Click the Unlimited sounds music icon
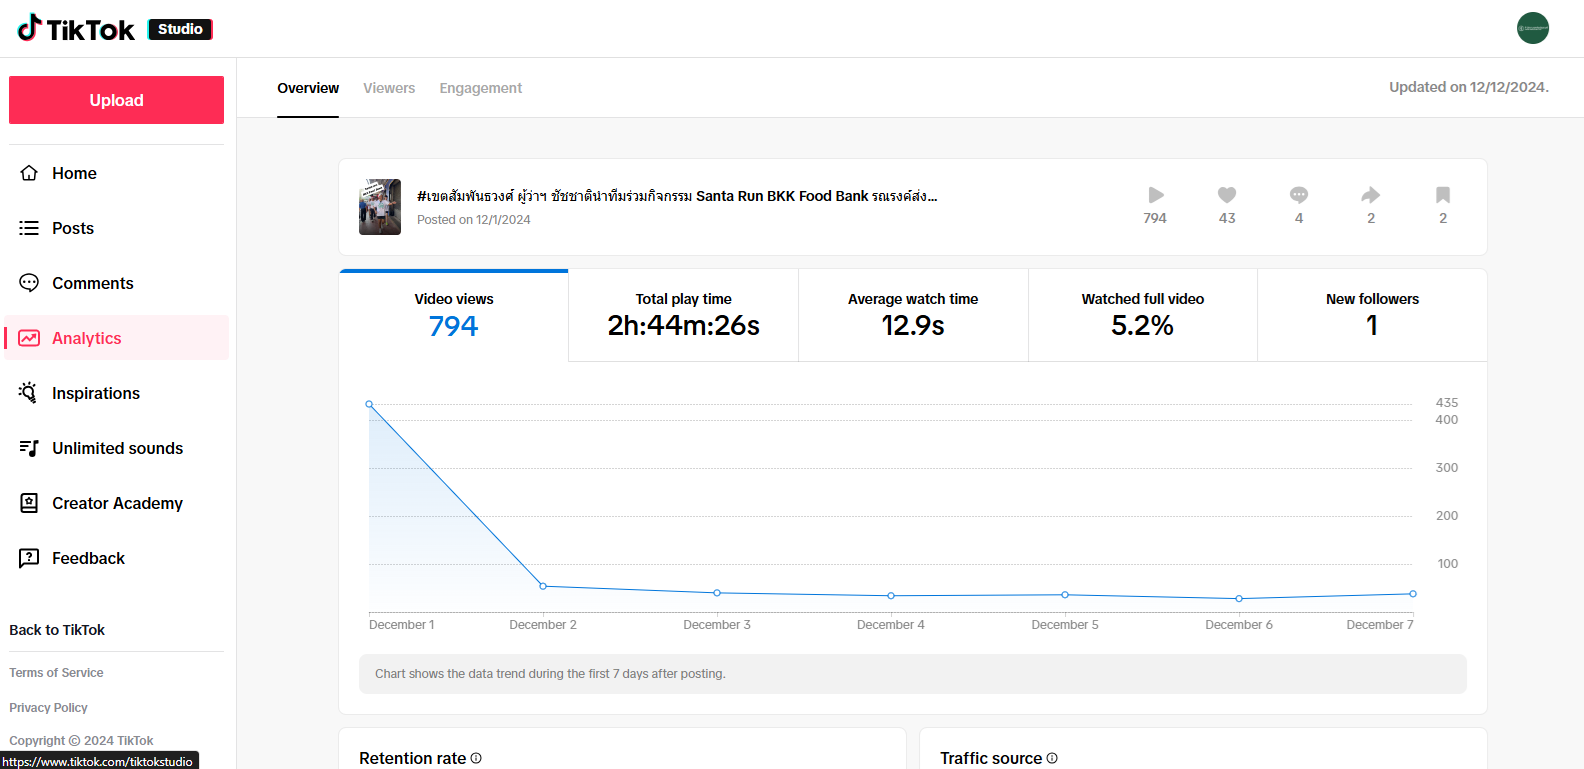 click(x=29, y=448)
